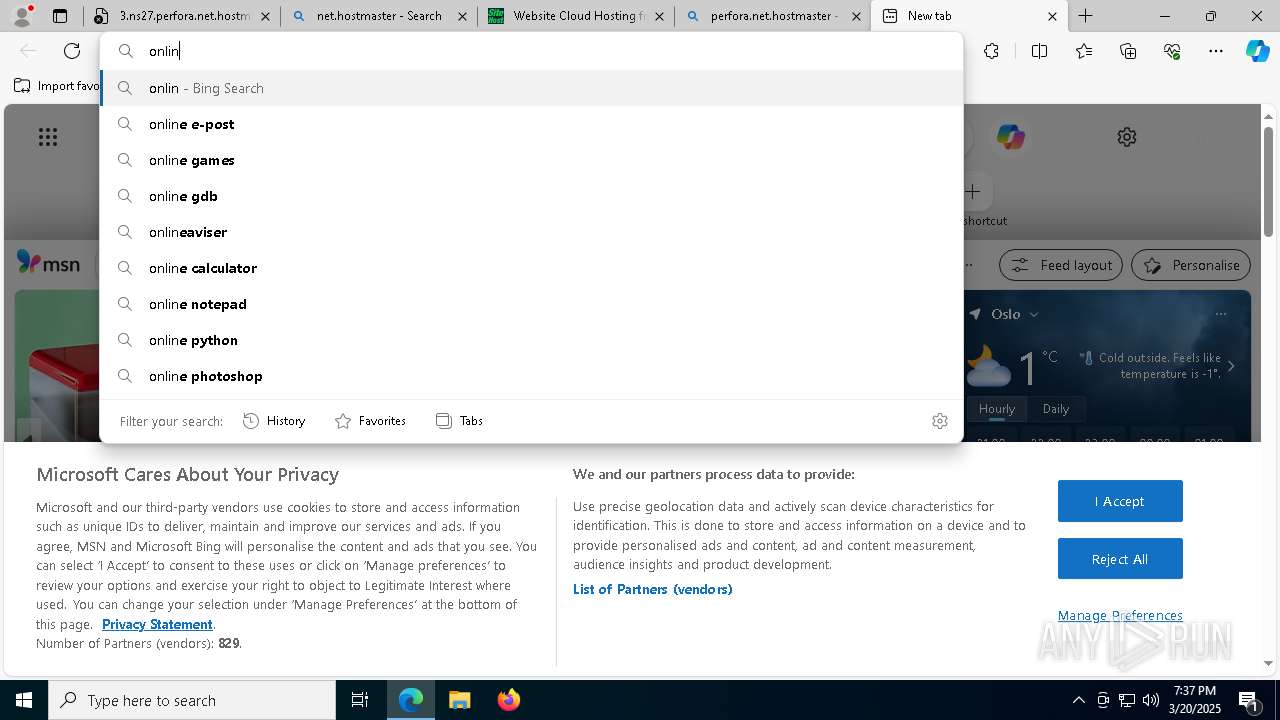Select 'online notepad' suggestion

click(x=532, y=304)
